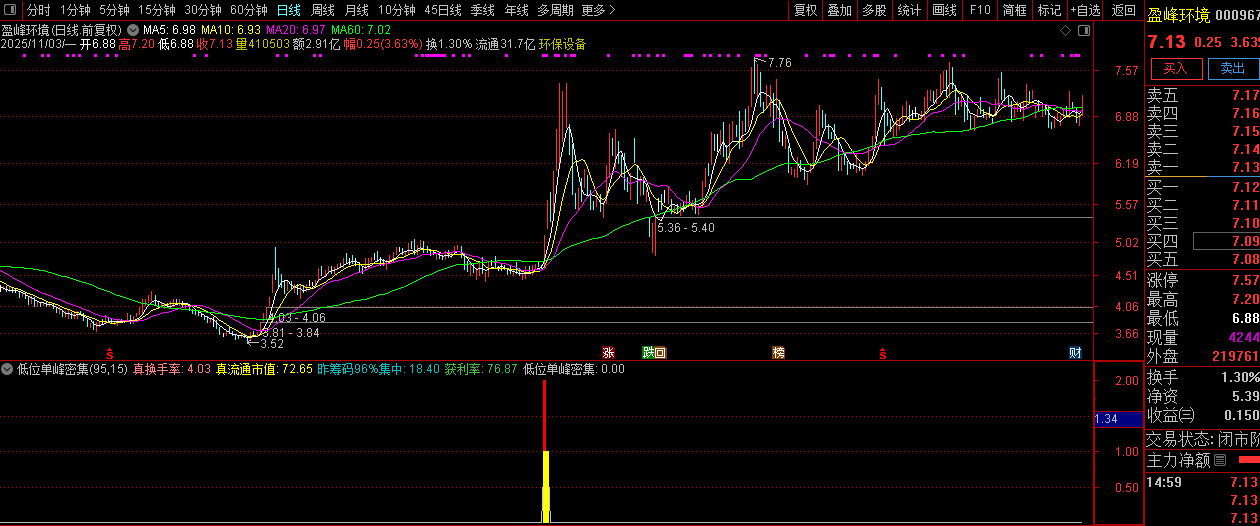Click the 卖一 price 7.13 row
The height and width of the screenshot is (526, 1260).
pos(1202,167)
